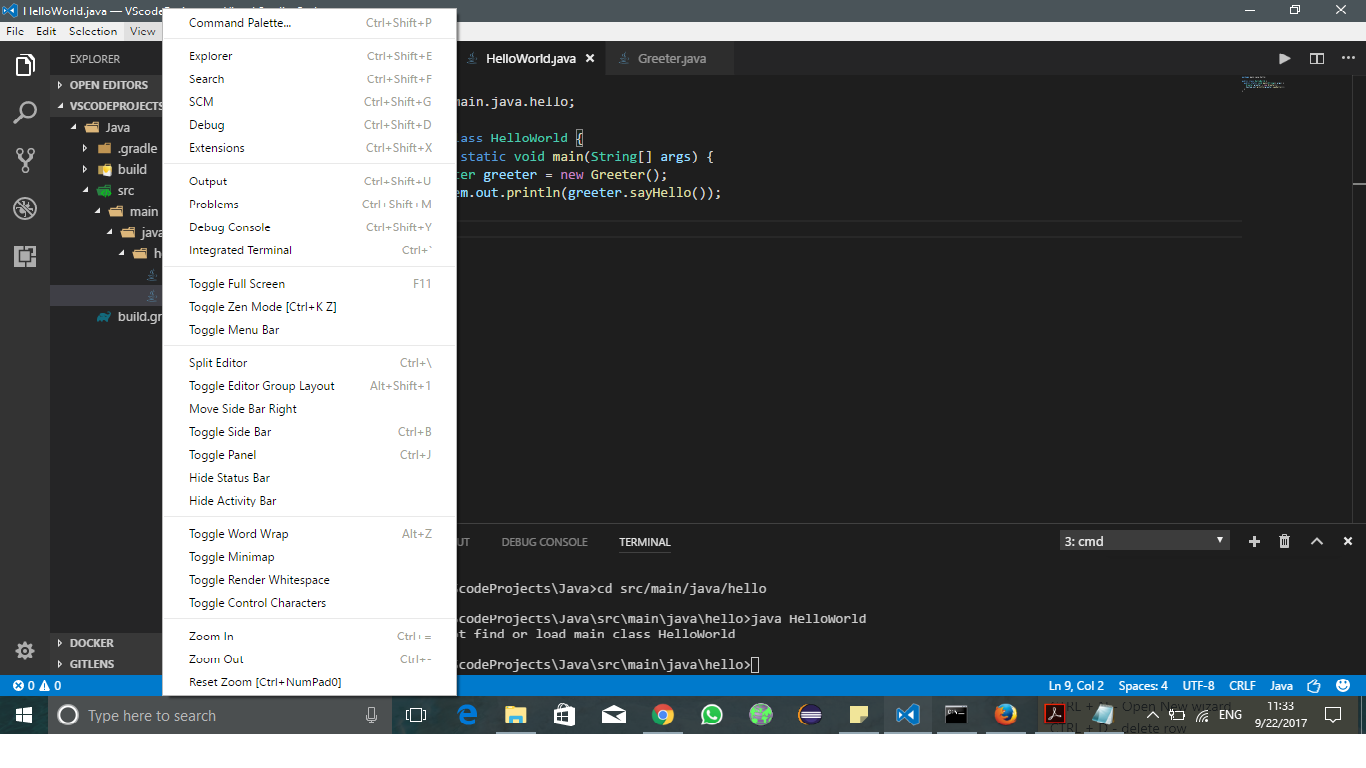Screen dimensions: 1366x768
Task: Click 'Ln 9, Col 2' in the status bar
Action: point(1076,685)
